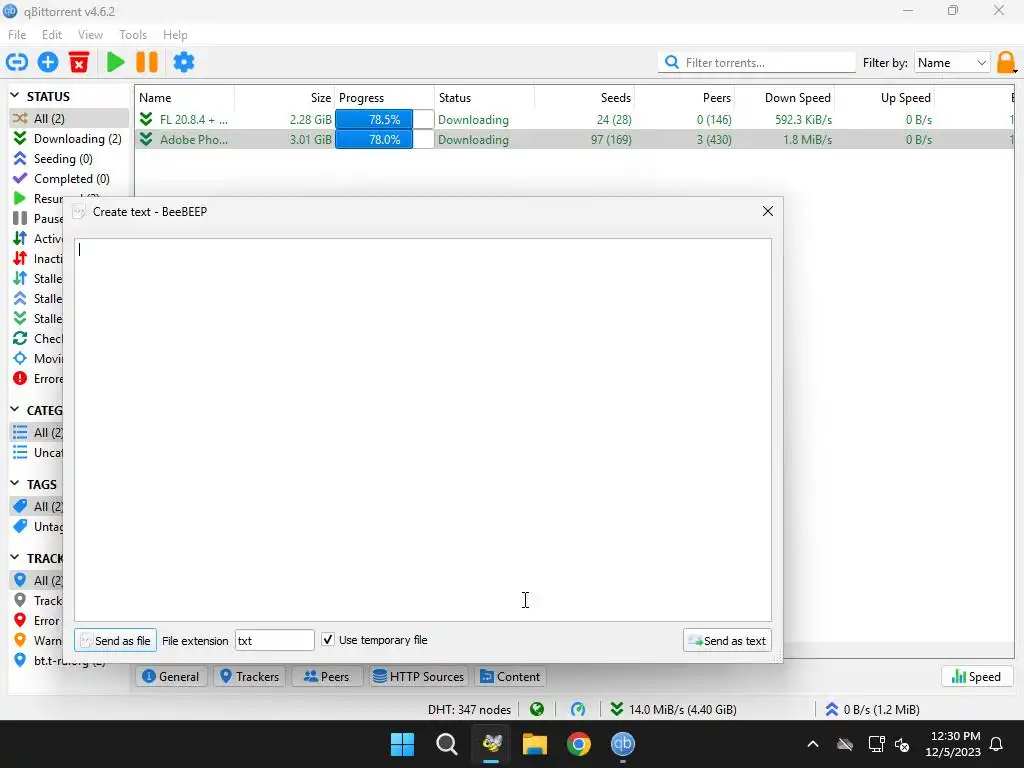Image resolution: width=1024 pixels, height=768 pixels.
Task: Click the File extension txt field
Action: [x=274, y=641]
